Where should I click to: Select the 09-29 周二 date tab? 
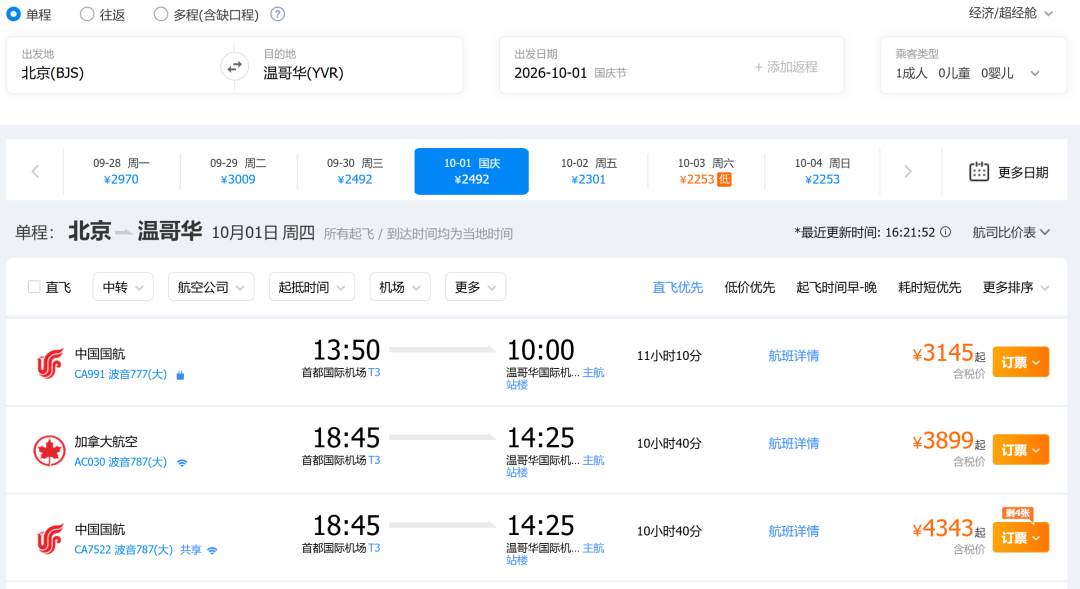click(x=238, y=172)
